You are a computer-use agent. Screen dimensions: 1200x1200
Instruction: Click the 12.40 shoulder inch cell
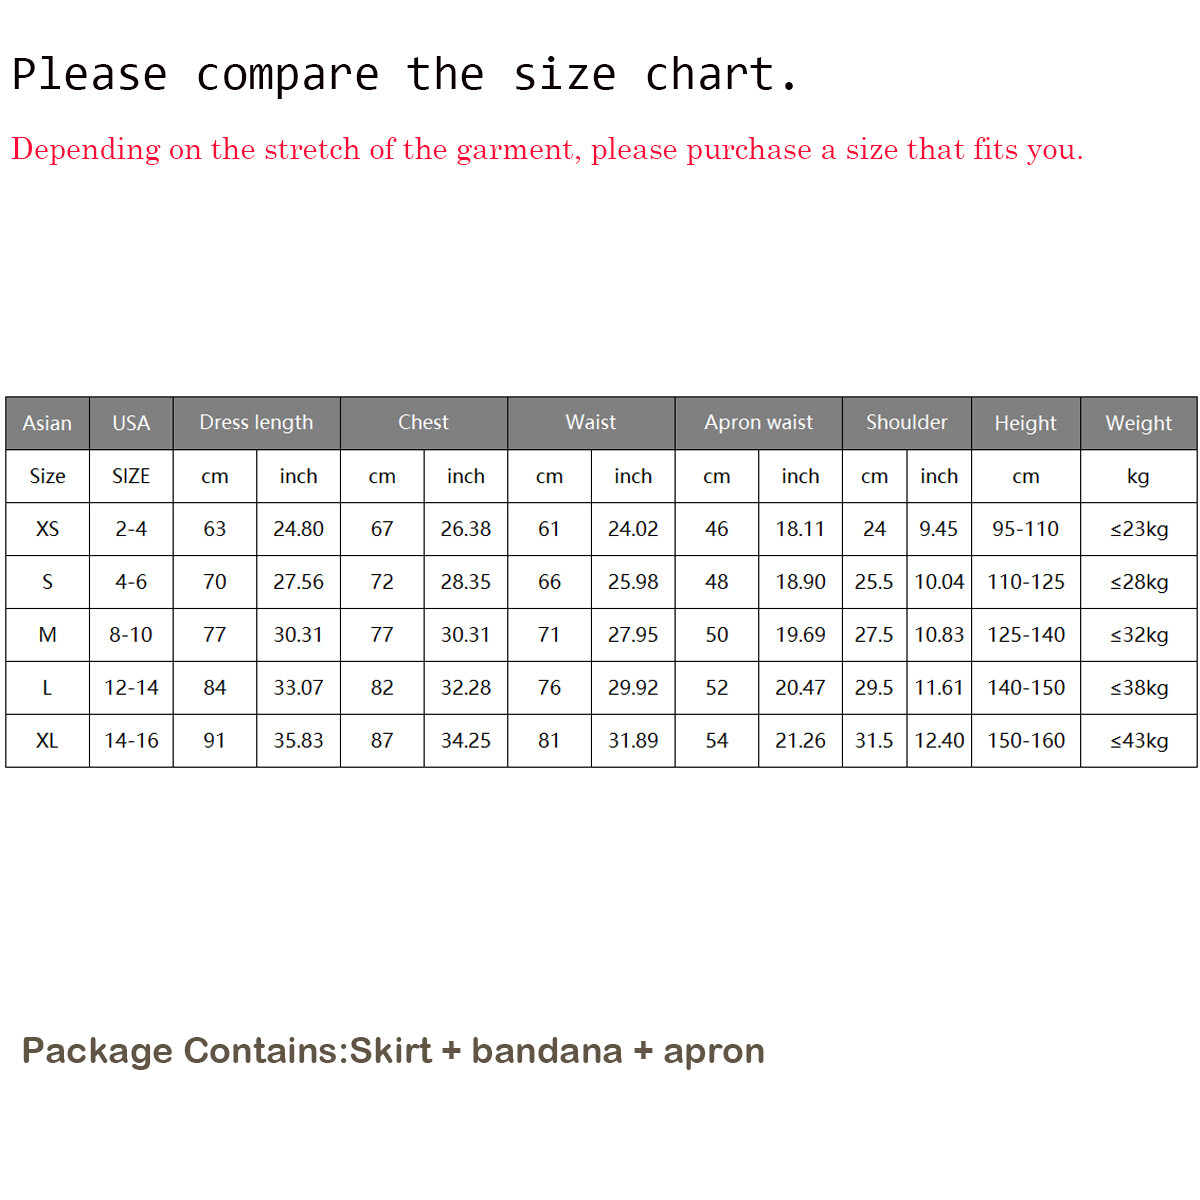(x=939, y=741)
